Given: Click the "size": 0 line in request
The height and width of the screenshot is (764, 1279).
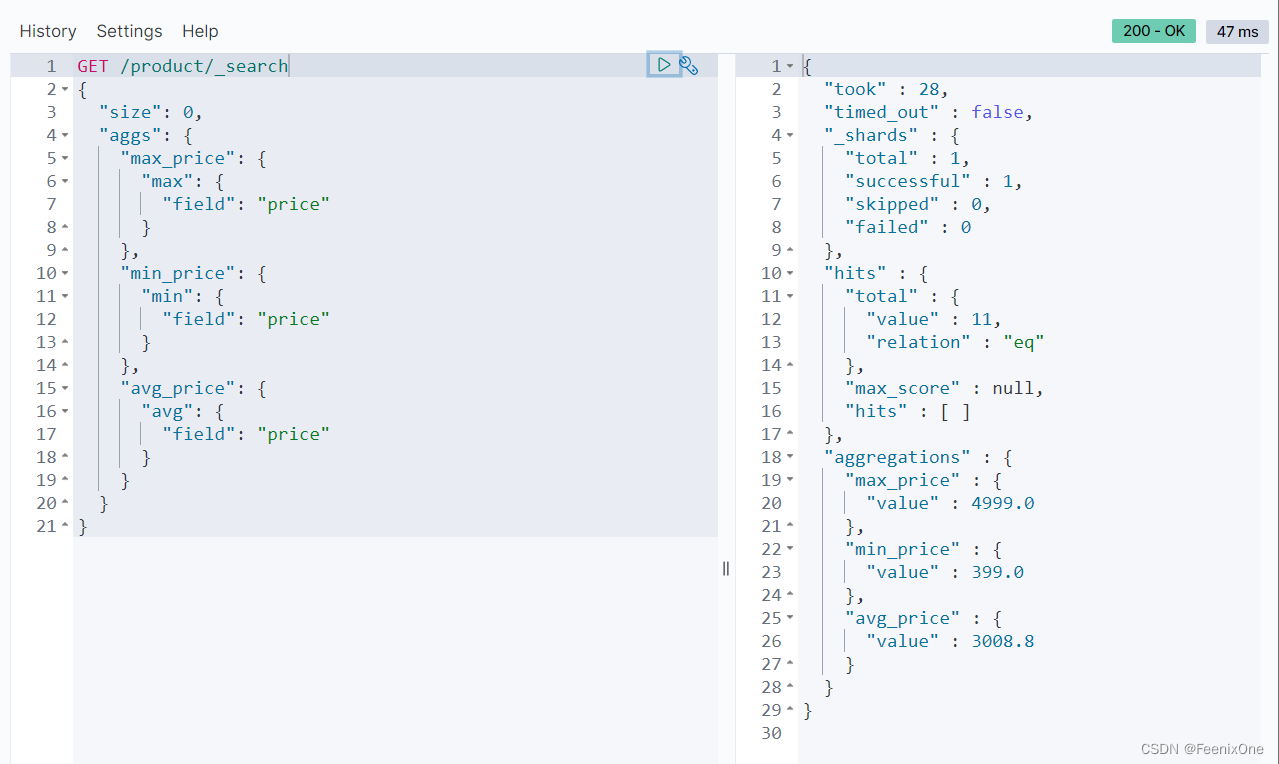Looking at the screenshot, I should point(151,112).
